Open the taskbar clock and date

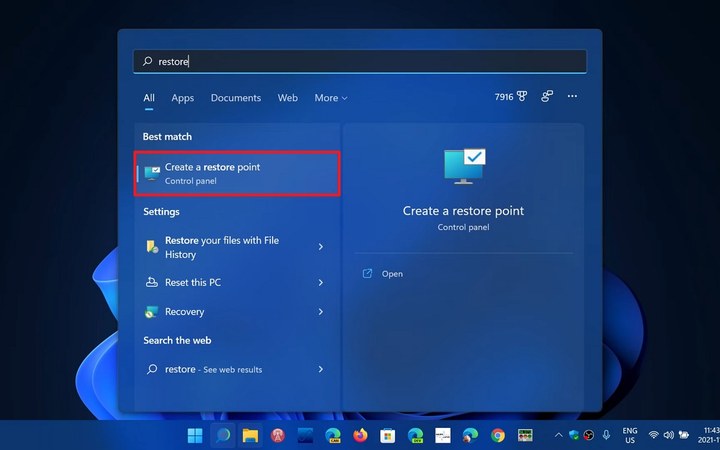709,435
